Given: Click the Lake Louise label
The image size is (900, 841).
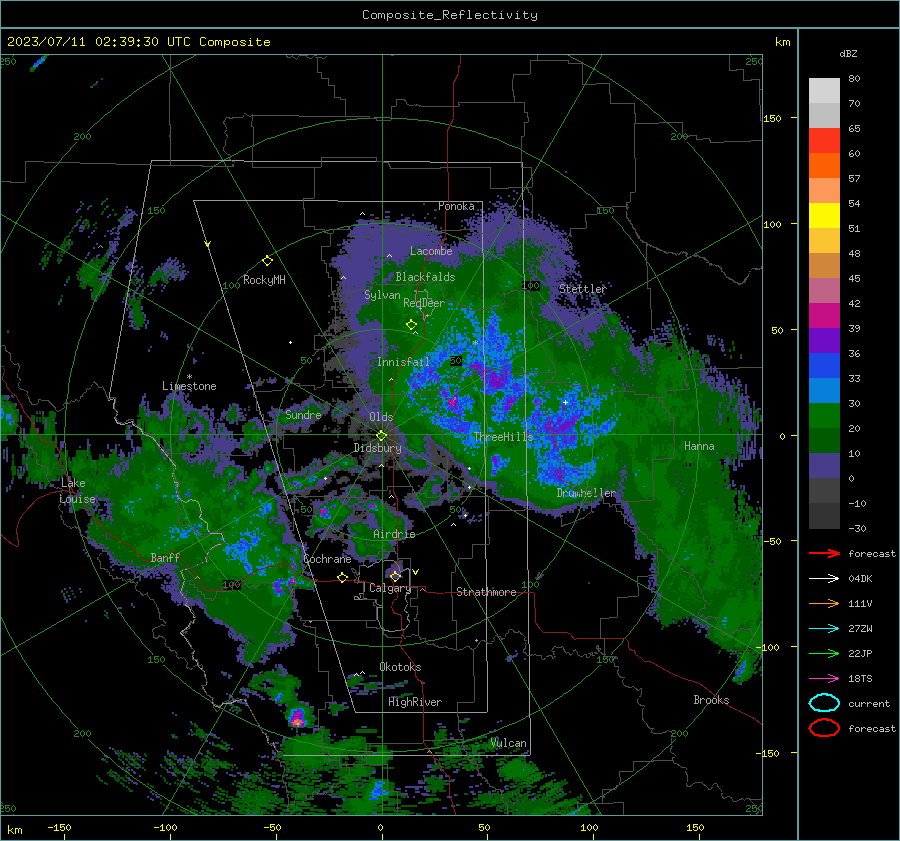Looking at the screenshot, I should [77, 491].
